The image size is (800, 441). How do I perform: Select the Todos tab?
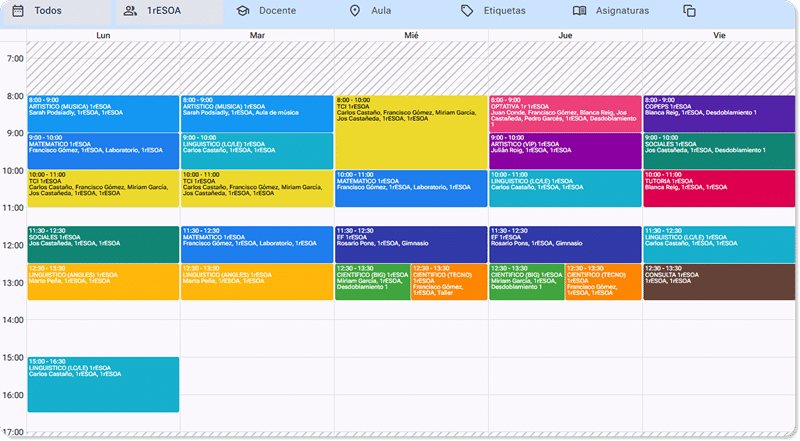[x=58, y=11]
